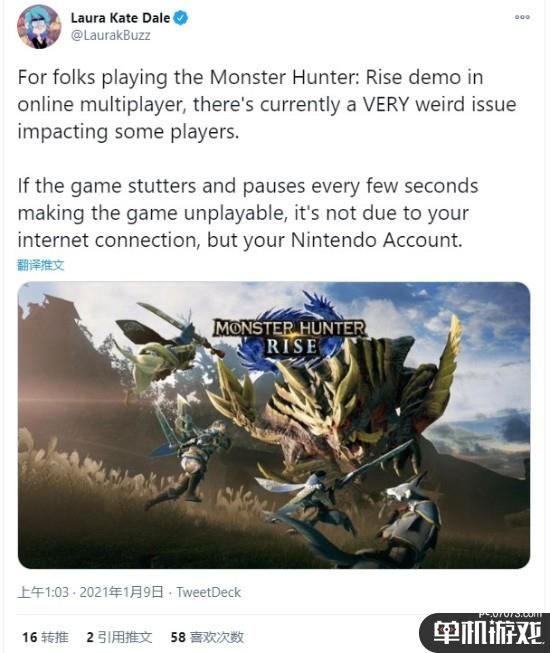Click the first paragraph mentioning Rise demo
The height and width of the screenshot is (653, 550).
point(266,105)
